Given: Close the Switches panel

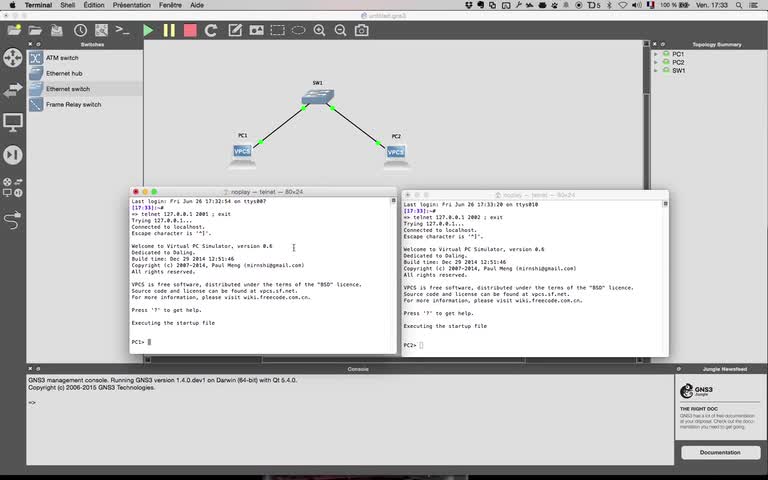Looking at the screenshot, I should pos(30,45).
